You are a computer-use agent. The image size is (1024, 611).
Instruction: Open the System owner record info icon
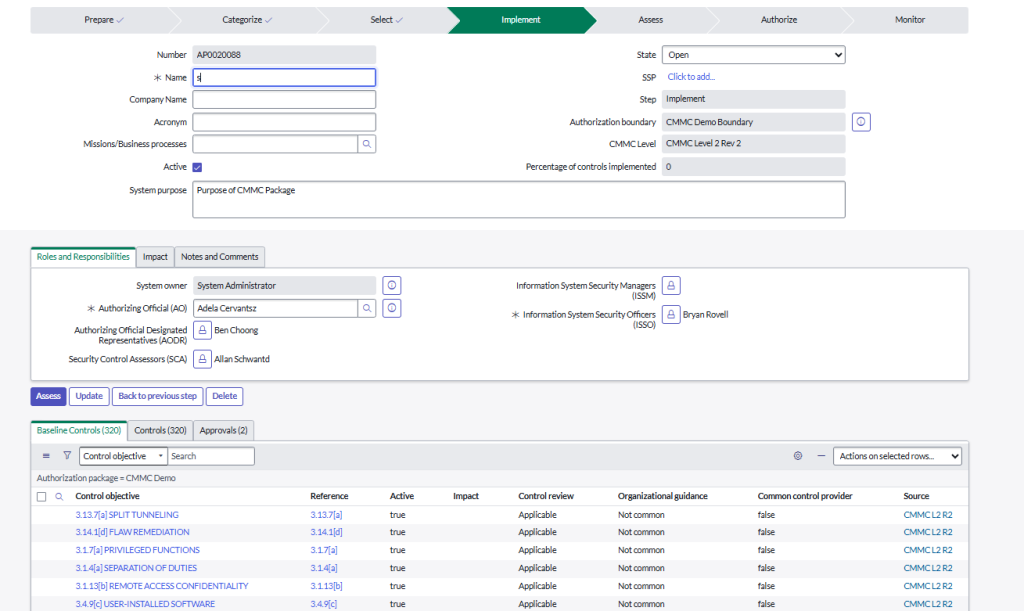click(392, 286)
